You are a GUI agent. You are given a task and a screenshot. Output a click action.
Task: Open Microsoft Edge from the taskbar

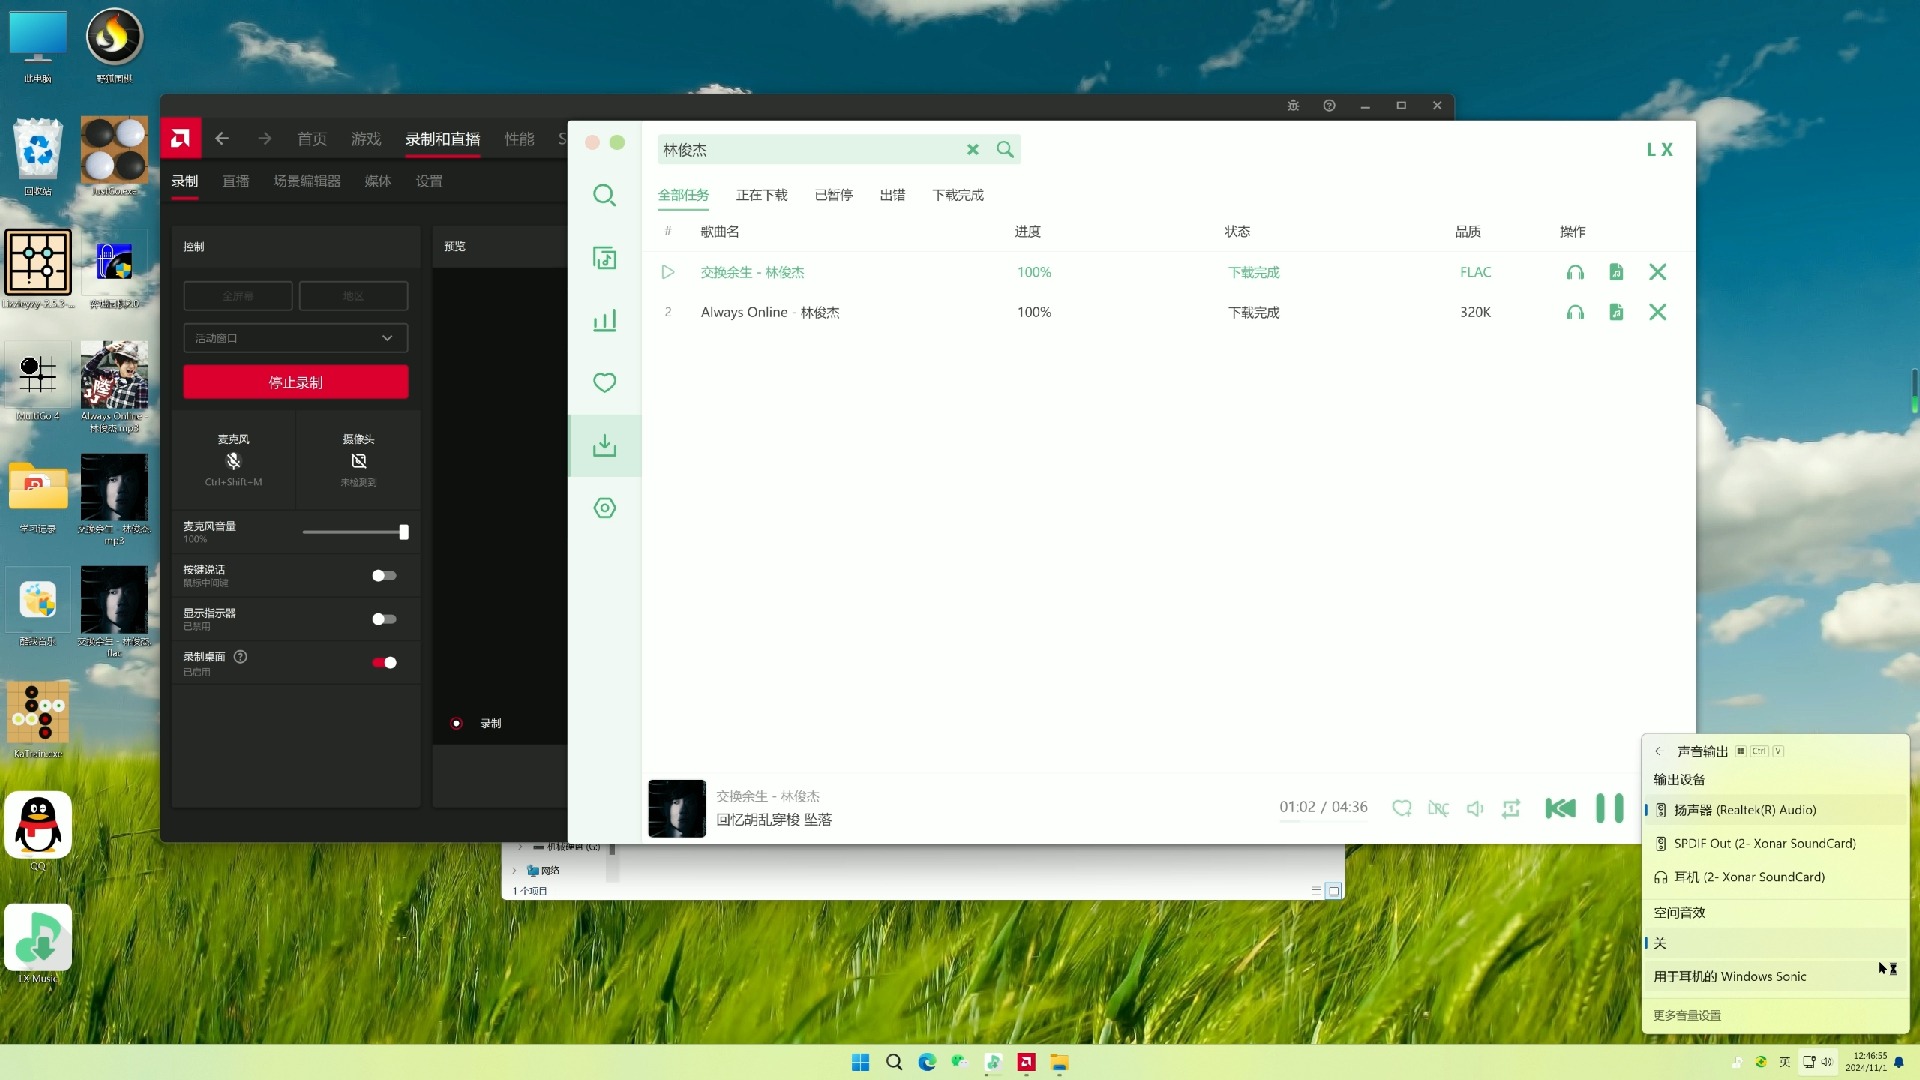pos(927,1062)
